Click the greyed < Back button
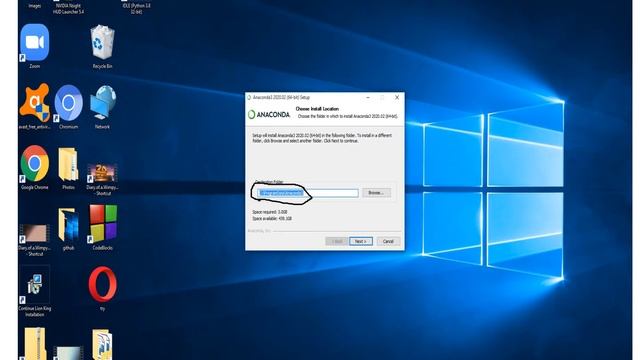The width and height of the screenshot is (640, 360). (x=336, y=241)
